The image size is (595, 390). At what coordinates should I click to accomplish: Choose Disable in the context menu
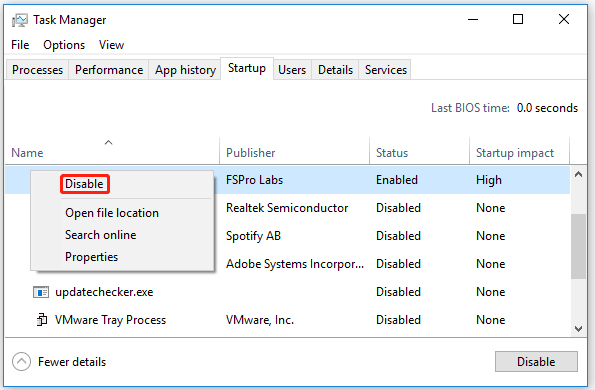84,184
